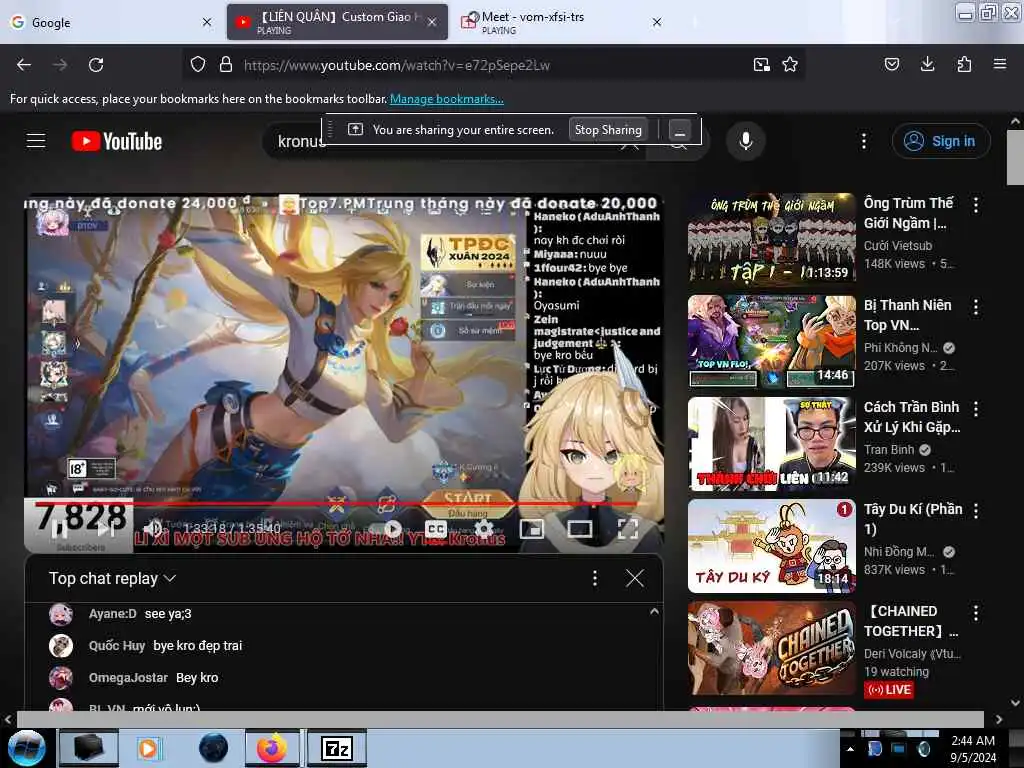
Task: Open the CHAINED TOGETHER live stream title
Action: [911, 621]
